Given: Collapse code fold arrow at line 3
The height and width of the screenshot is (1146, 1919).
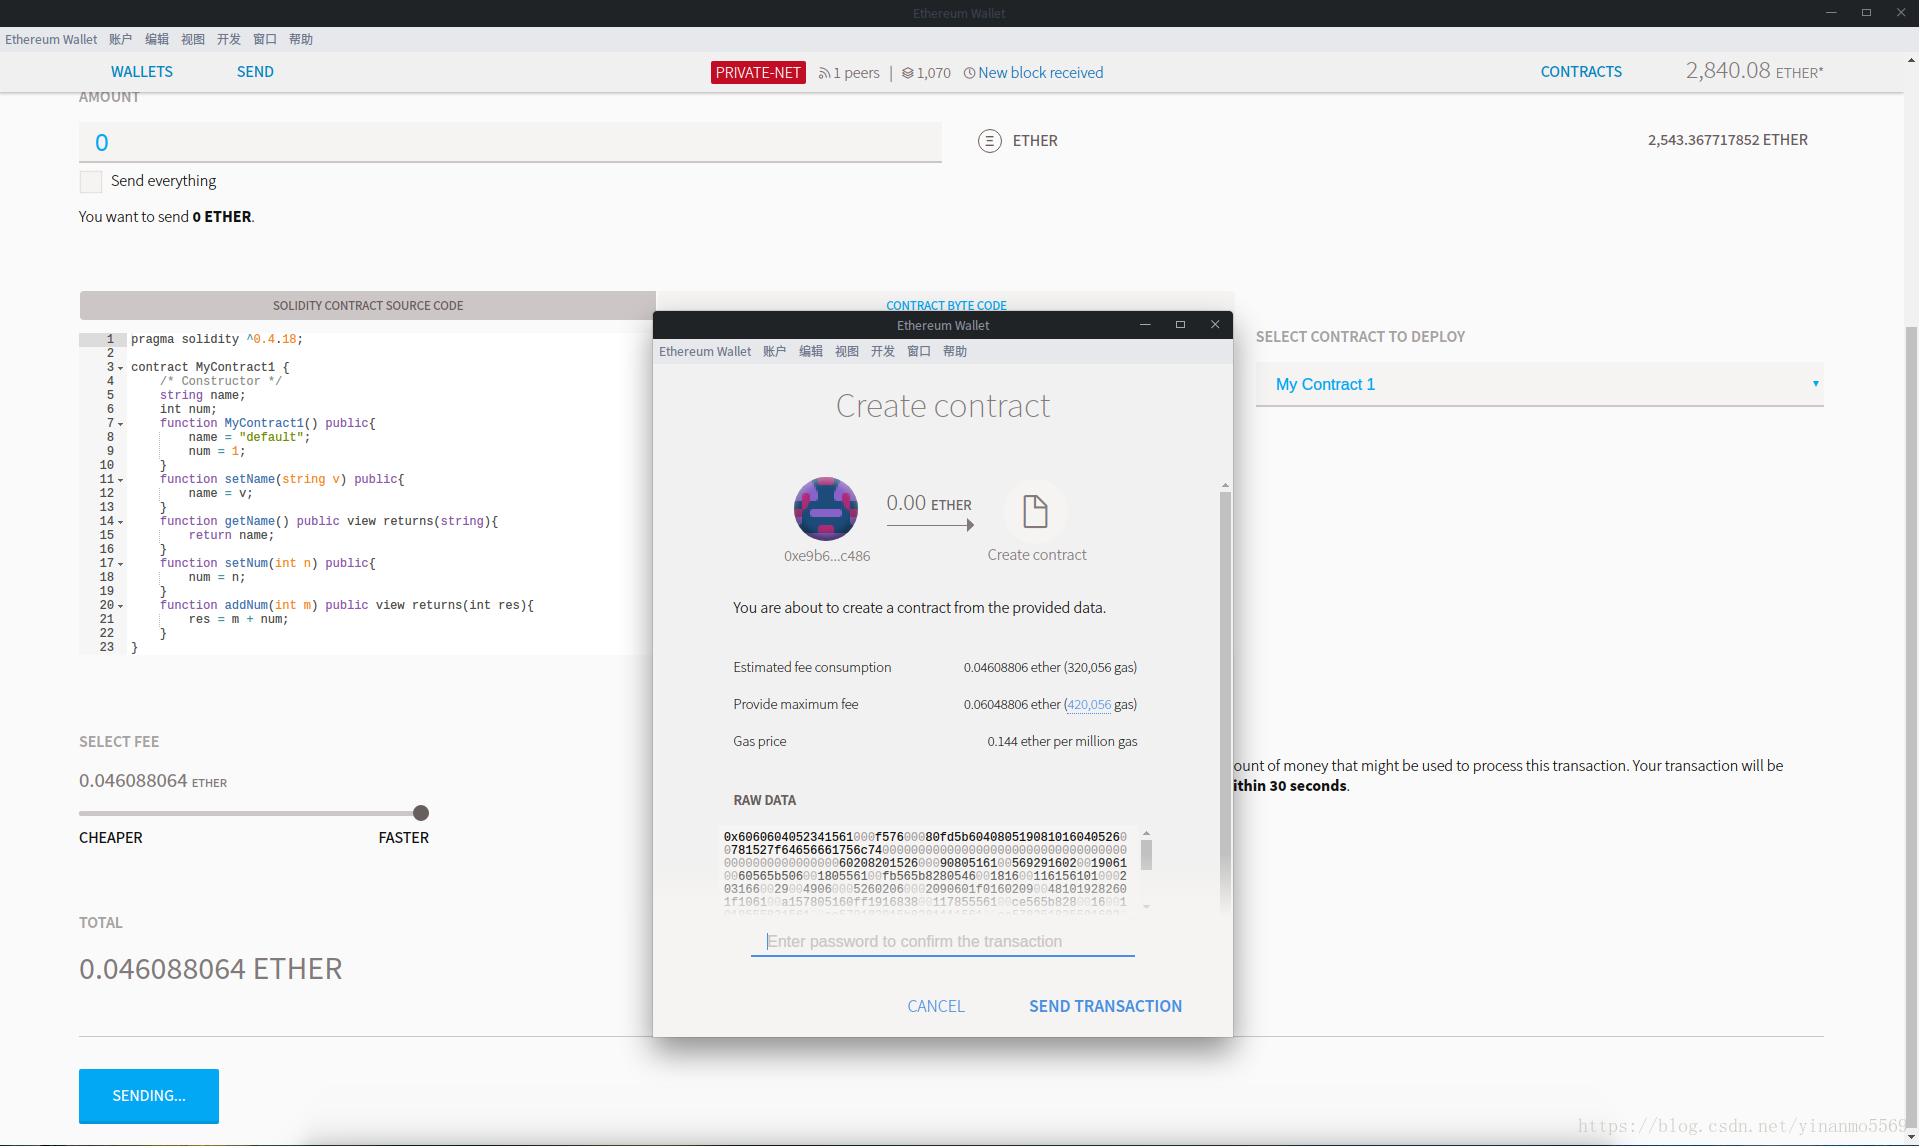Looking at the screenshot, I should pos(121,368).
